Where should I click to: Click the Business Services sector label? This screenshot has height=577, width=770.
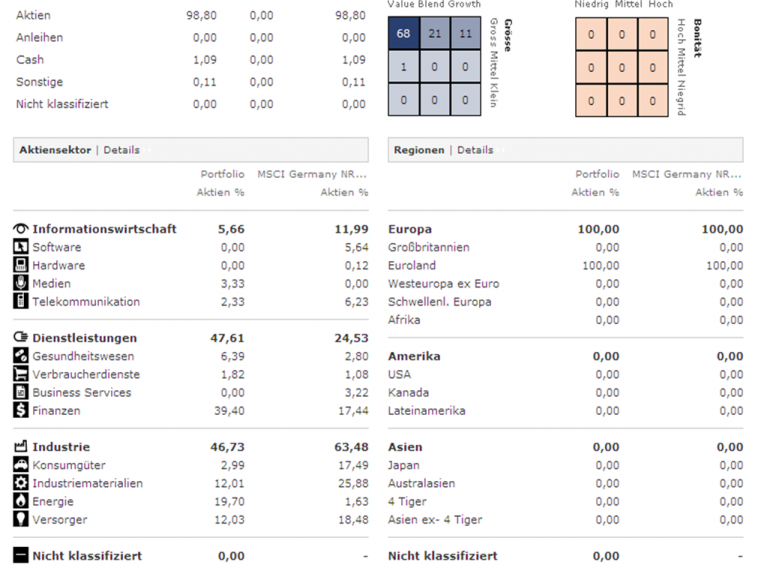coord(82,392)
